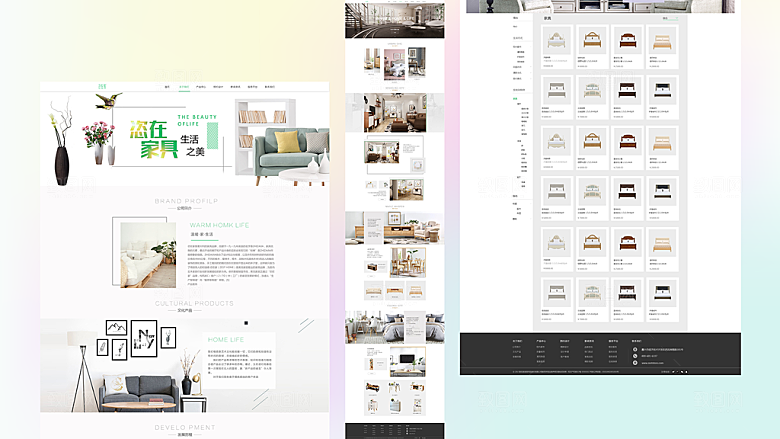Screen dimensions: 780x439
Task: Open the black bed product in the second row
Action: pyautogui.click(x=663, y=97)
